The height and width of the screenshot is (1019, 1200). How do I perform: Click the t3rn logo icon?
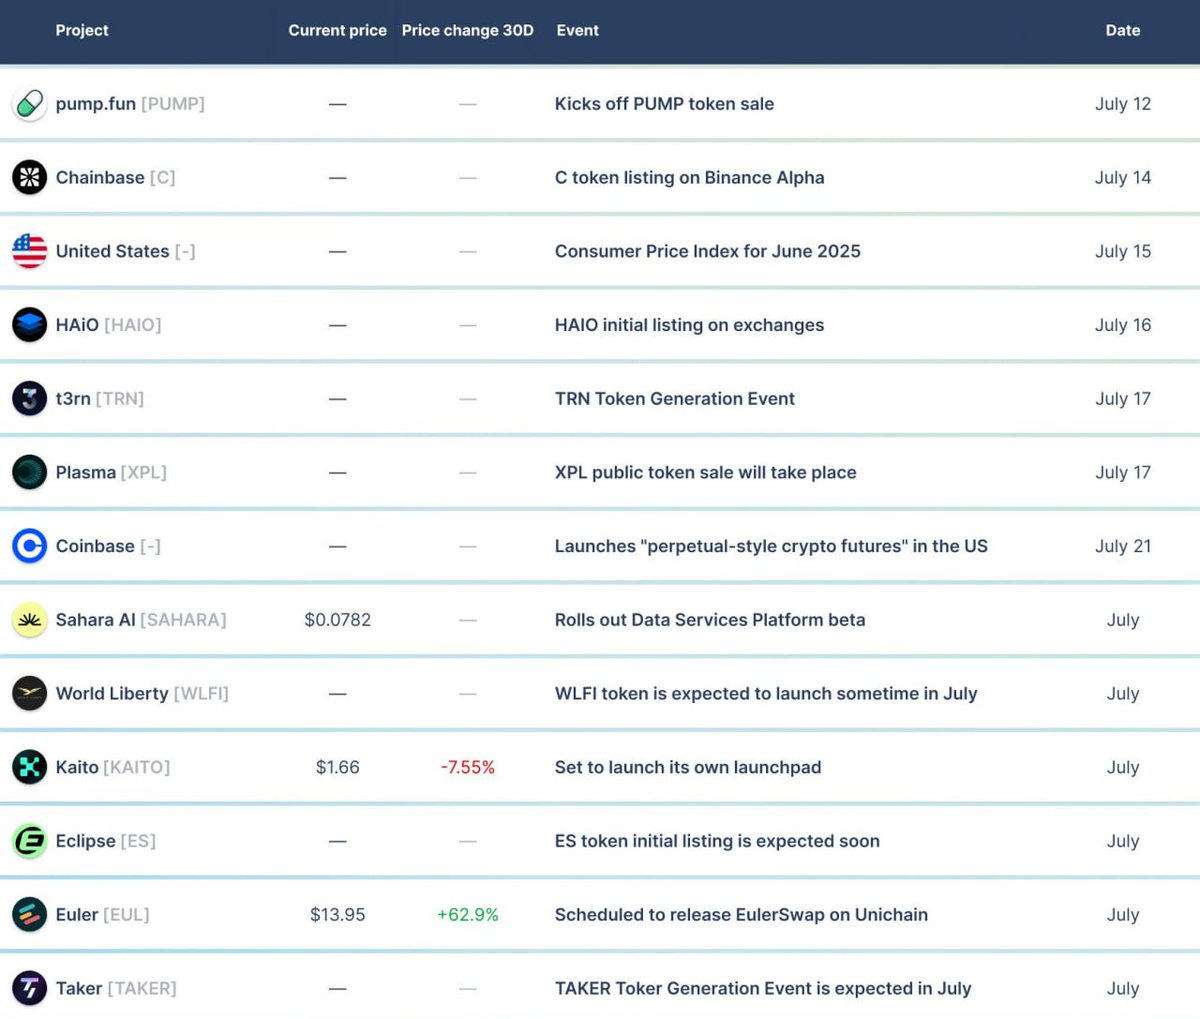click(x=30, y=399)
